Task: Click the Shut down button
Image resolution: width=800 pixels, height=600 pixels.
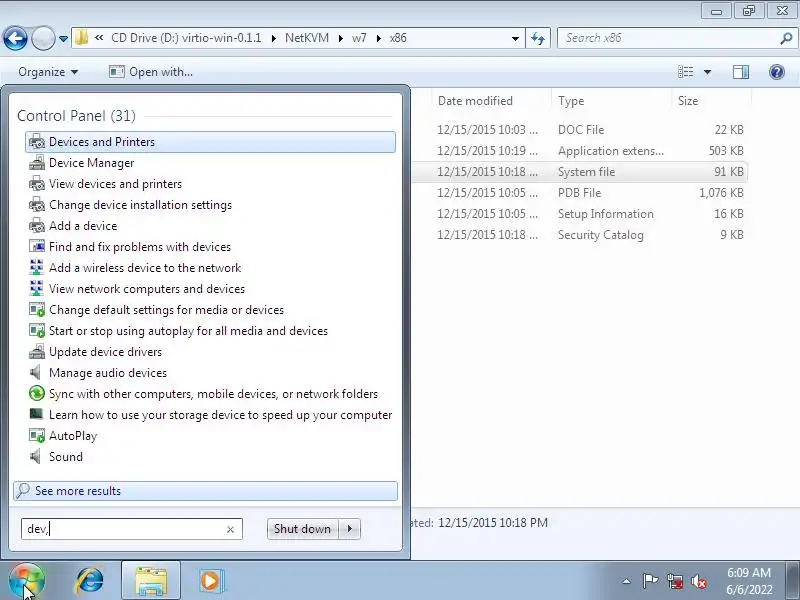Action: 303,529
